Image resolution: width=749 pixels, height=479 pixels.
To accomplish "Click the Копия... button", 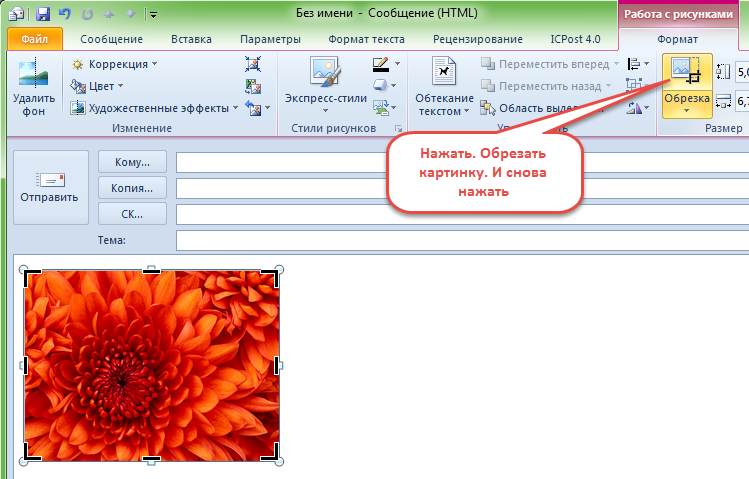I will tap(132, 188).
